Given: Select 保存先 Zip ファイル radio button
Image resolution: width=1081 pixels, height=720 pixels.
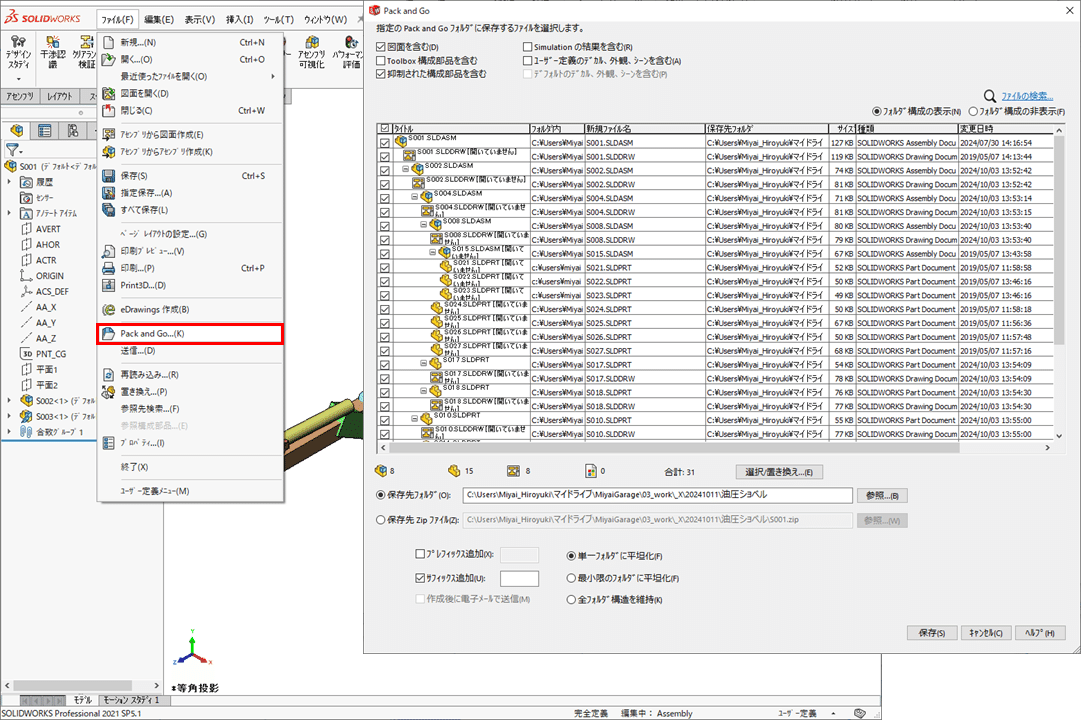Looking at the screenshot, I should pos(381,520).
